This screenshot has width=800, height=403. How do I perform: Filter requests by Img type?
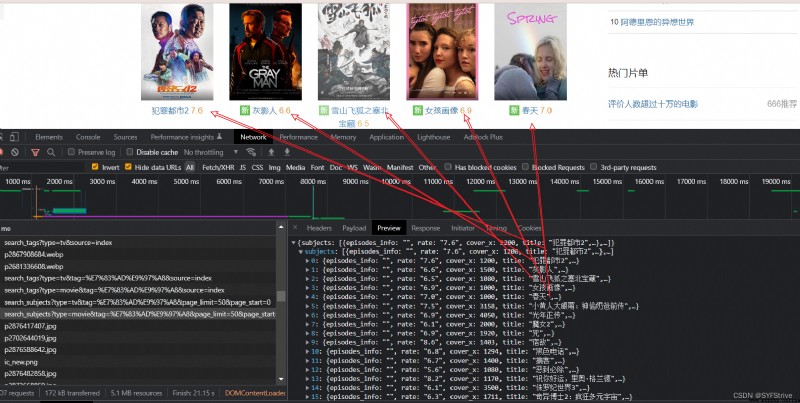(x=274, y=167)
